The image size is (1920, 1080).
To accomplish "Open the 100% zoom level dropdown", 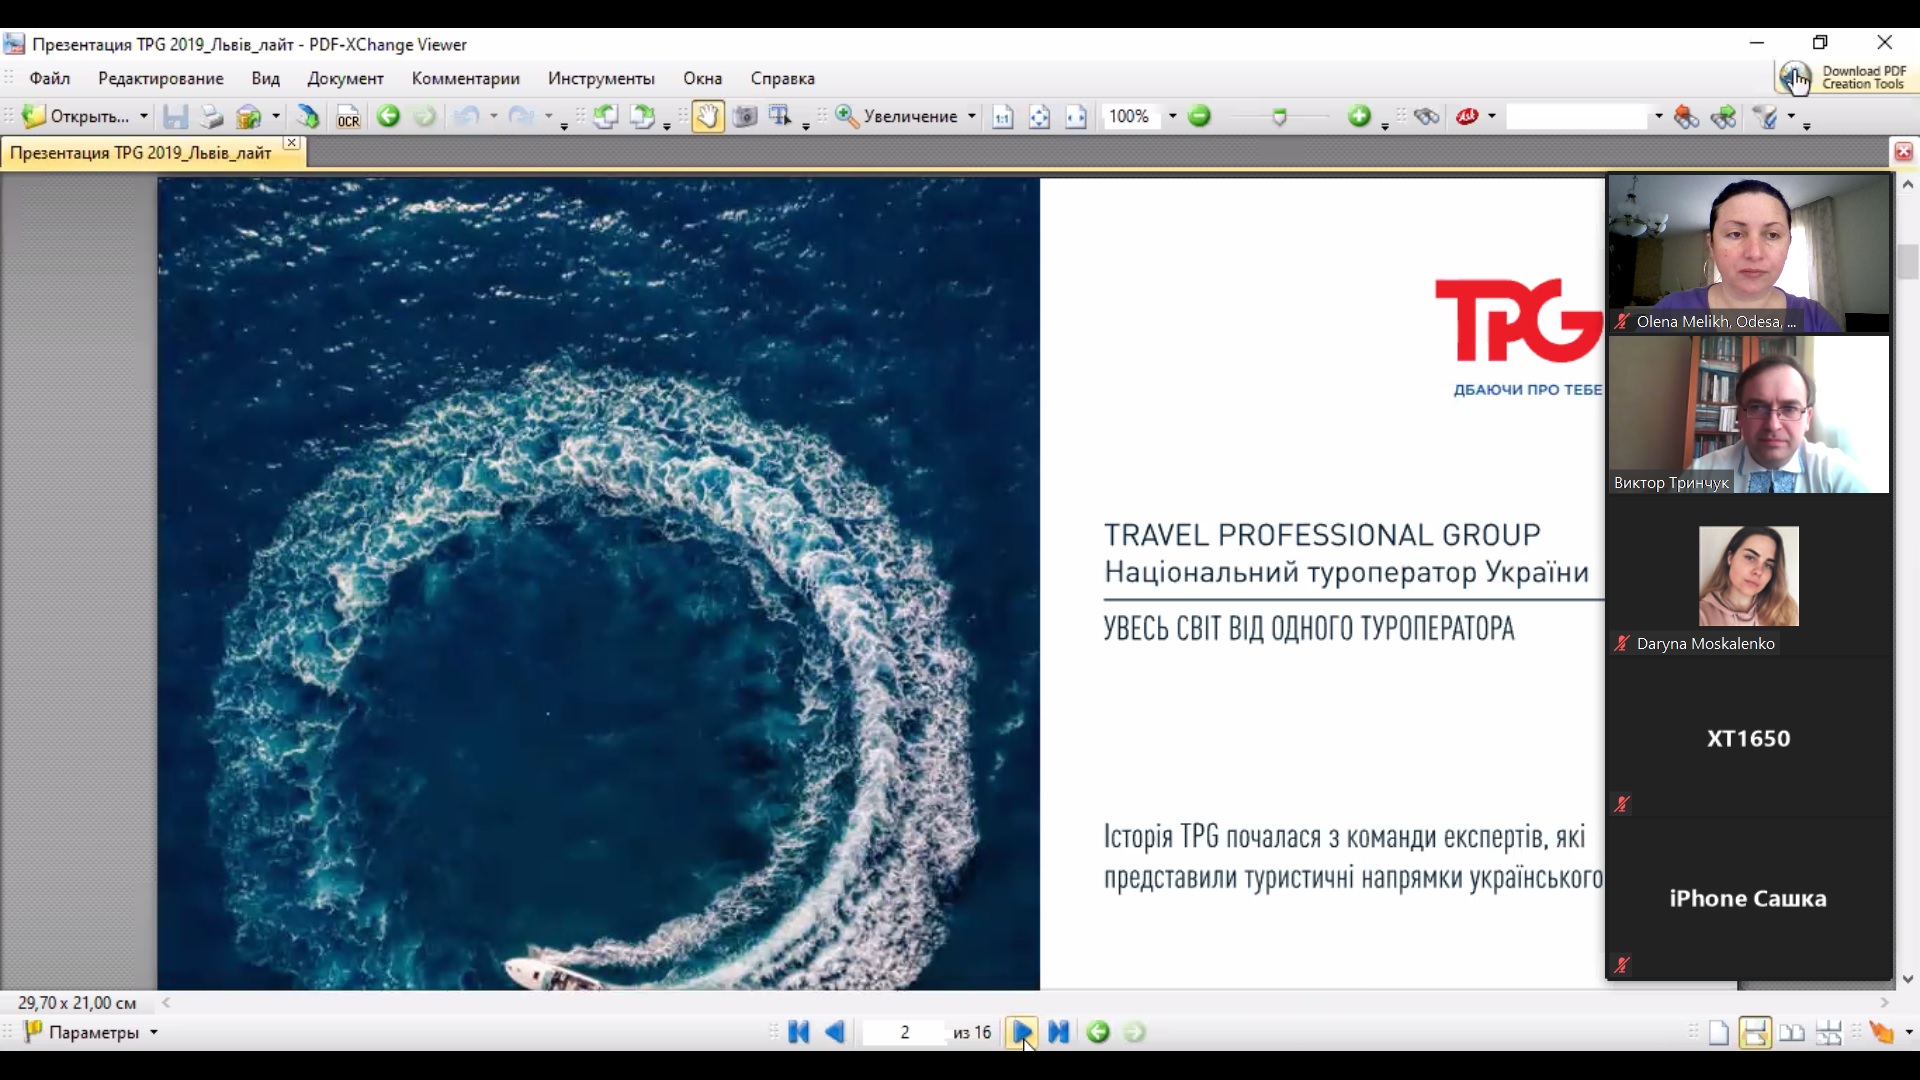I will [1172, 116].
